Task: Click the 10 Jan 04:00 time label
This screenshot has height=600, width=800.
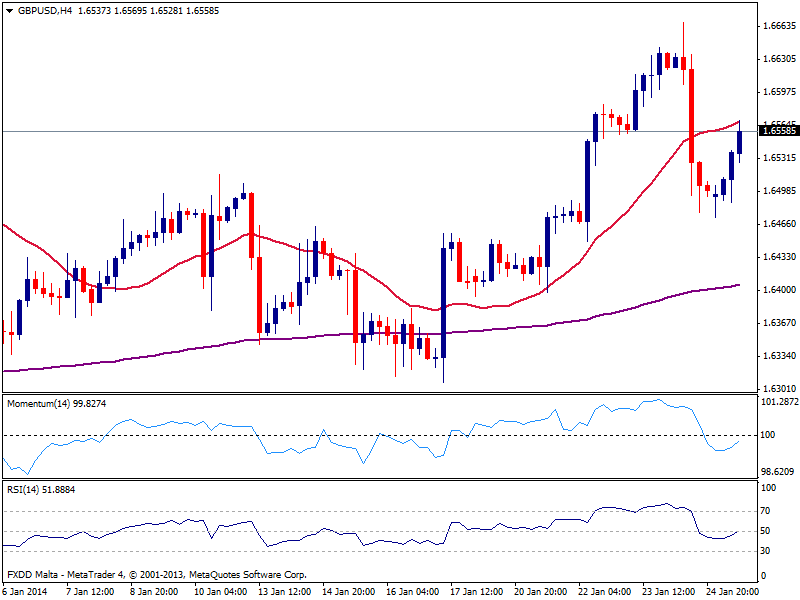Action: [220, 591]
